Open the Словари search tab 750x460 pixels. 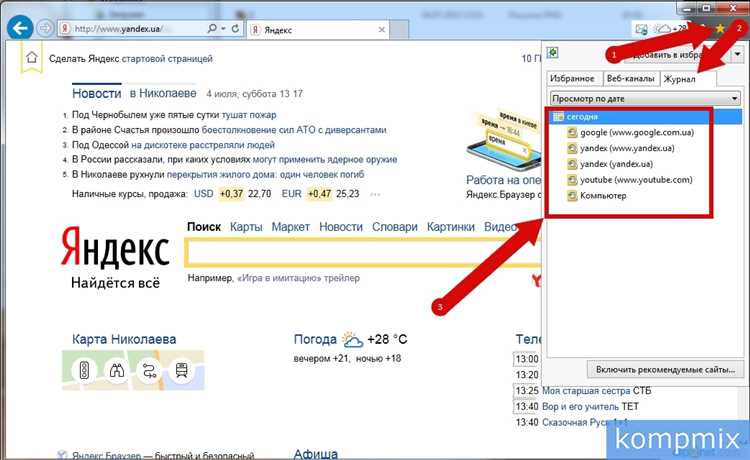(395, 227)
